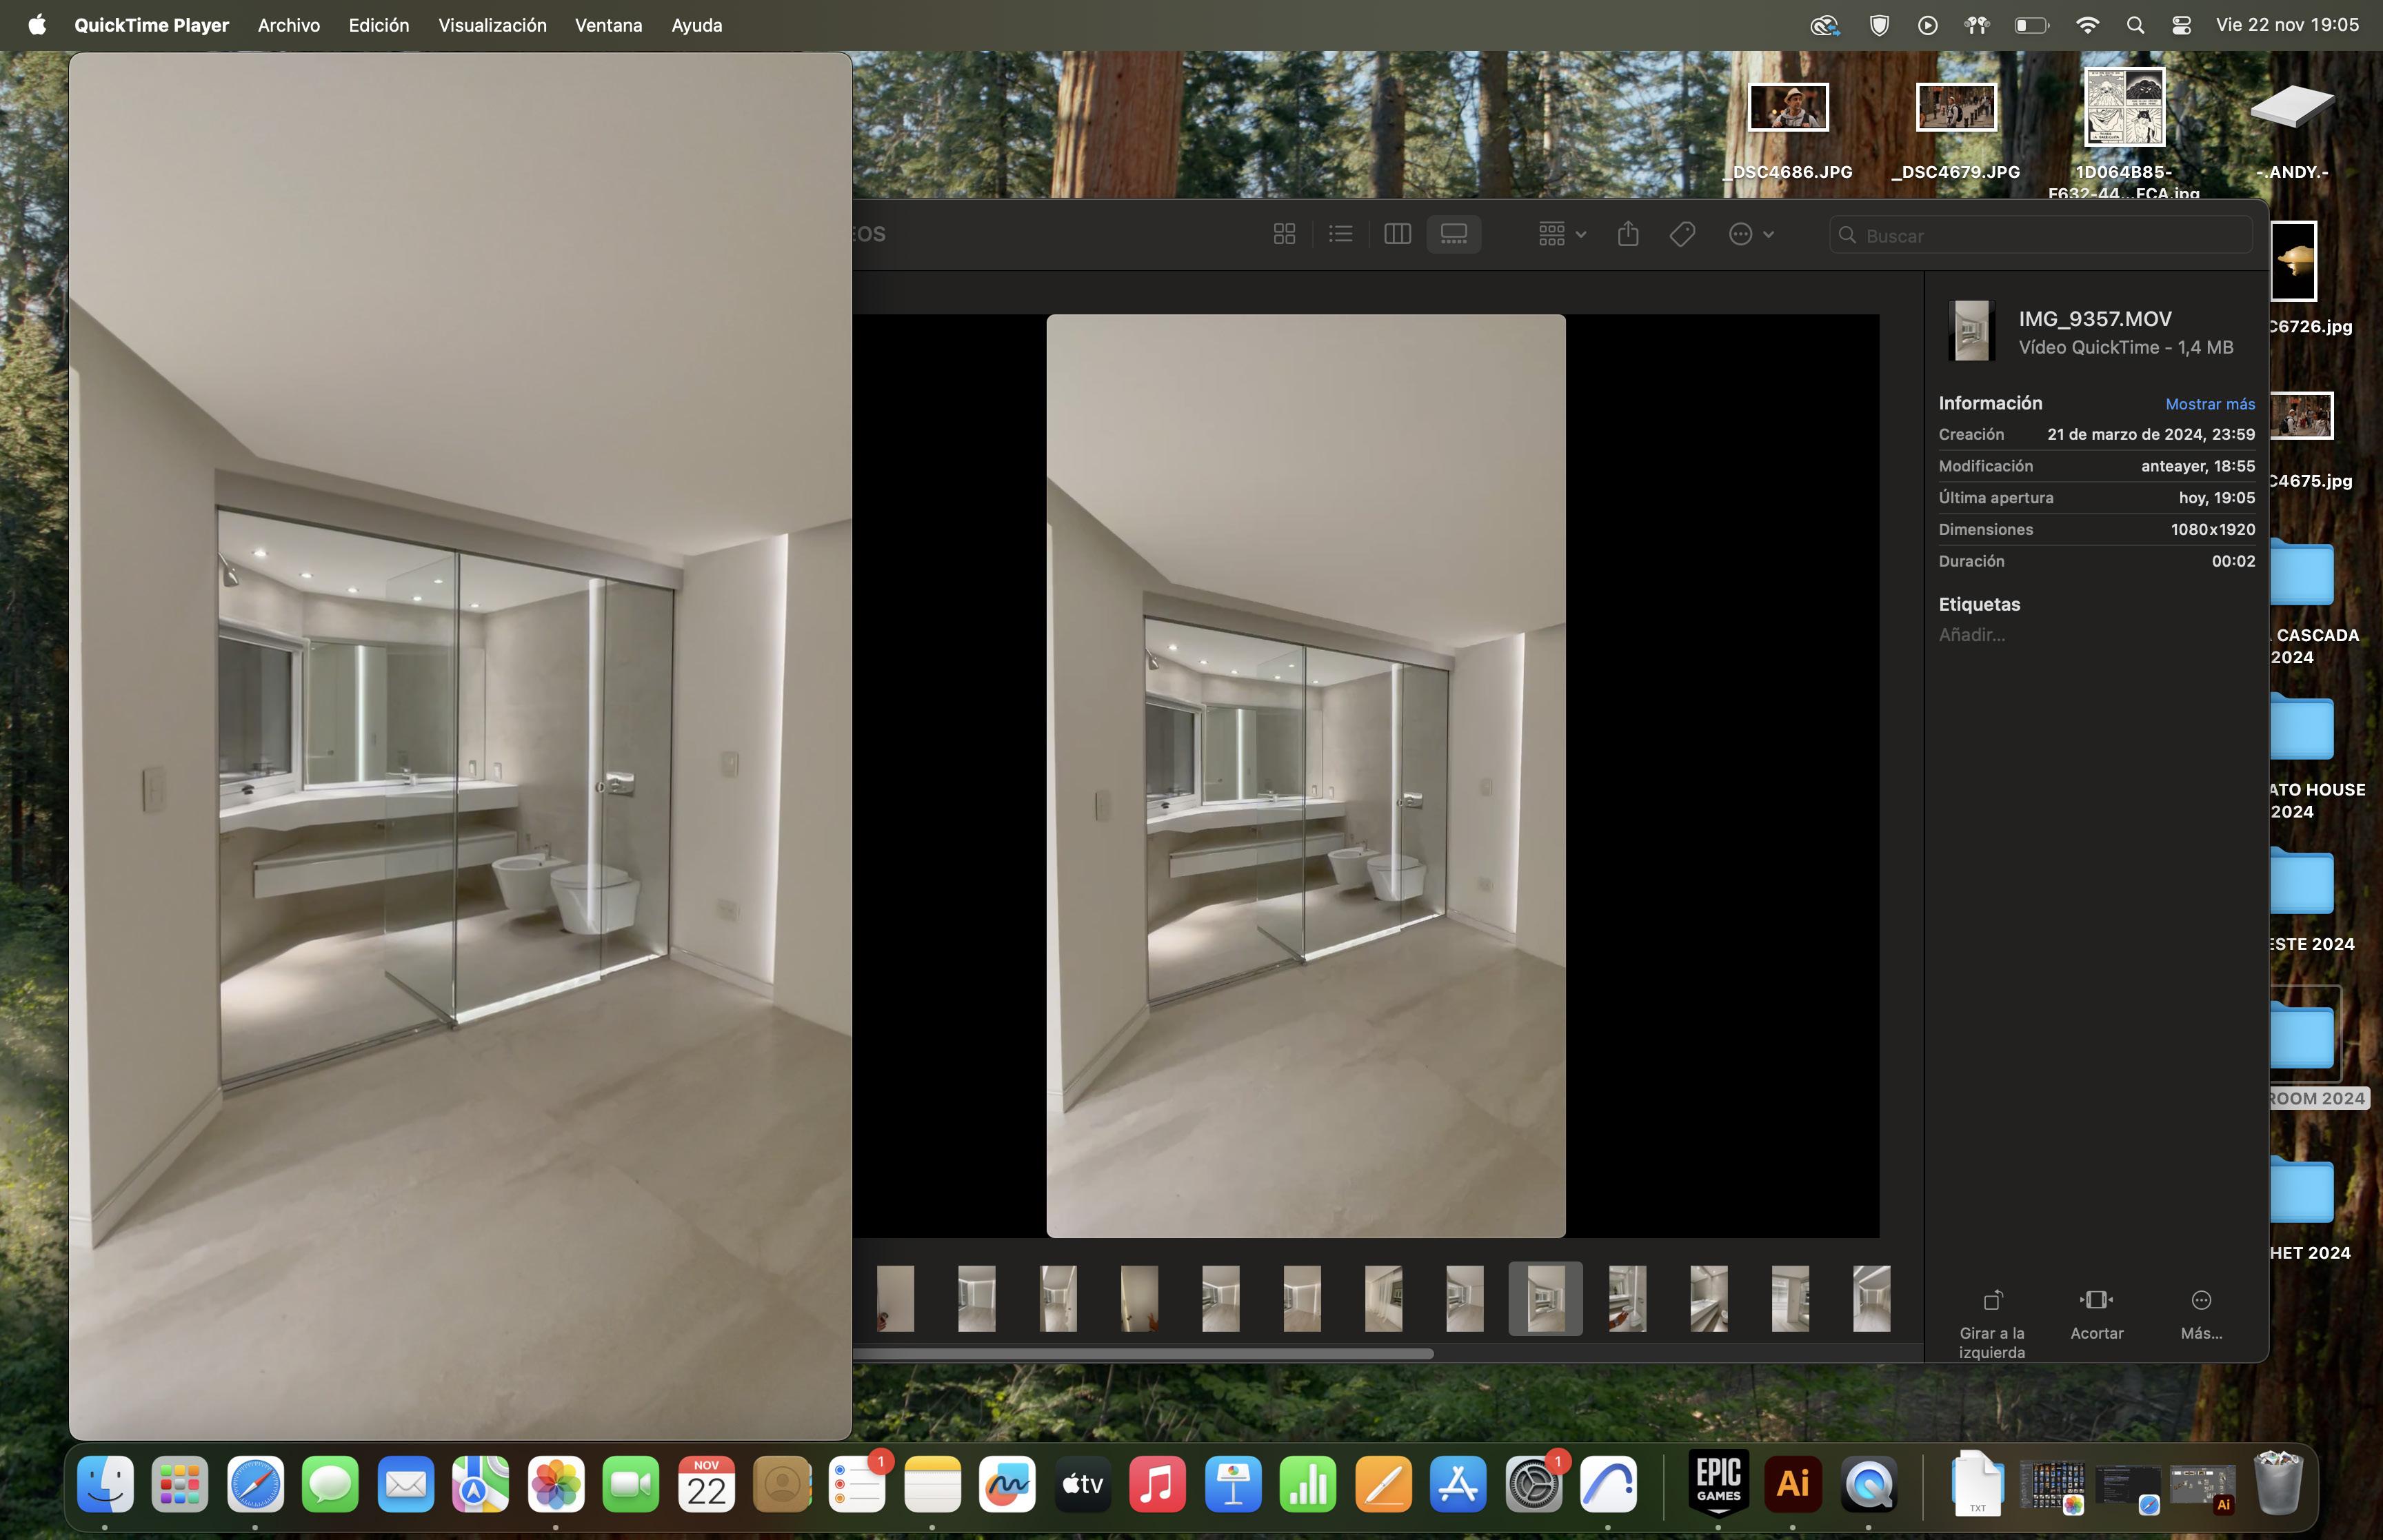This screenshot has width=2383, height=1540.
Task: Open the group-by dropdown in toolbar
Action: [x=1561, y=234]
